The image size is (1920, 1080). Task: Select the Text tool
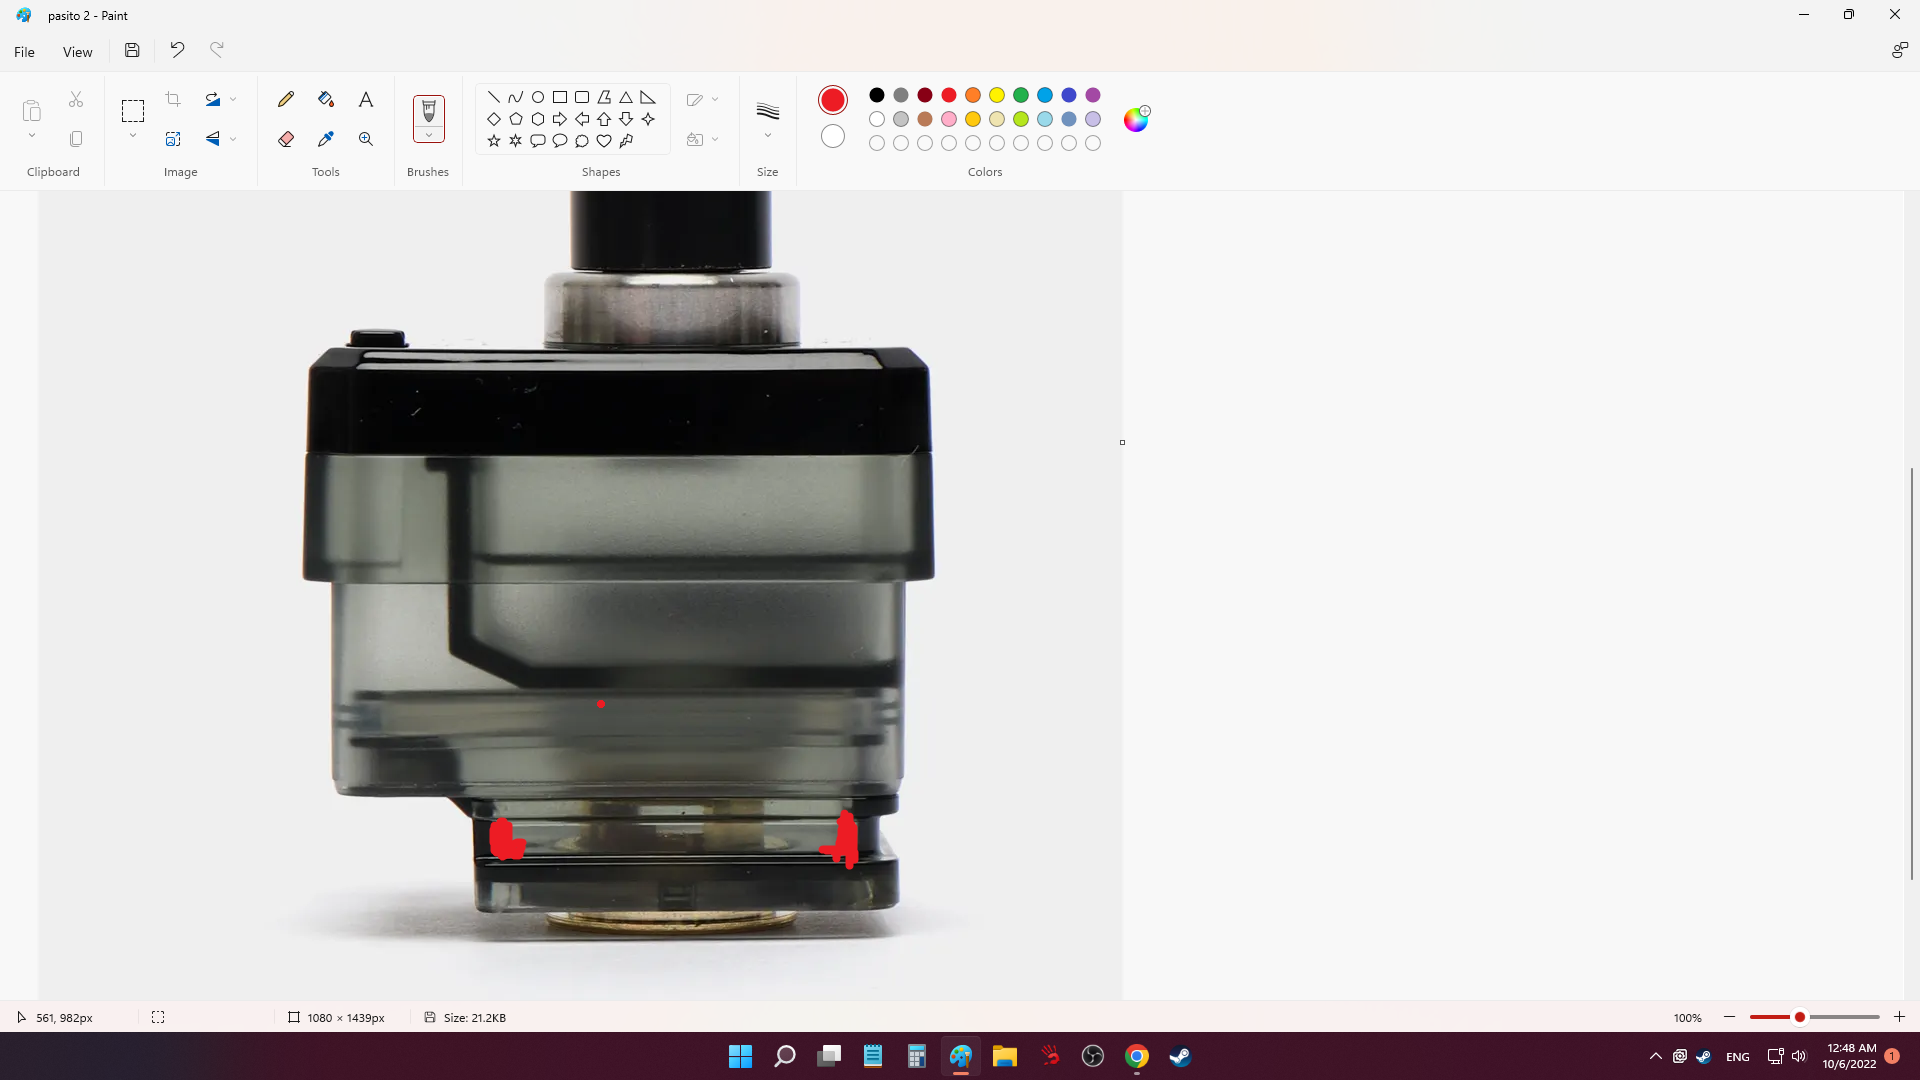point(366,99)
